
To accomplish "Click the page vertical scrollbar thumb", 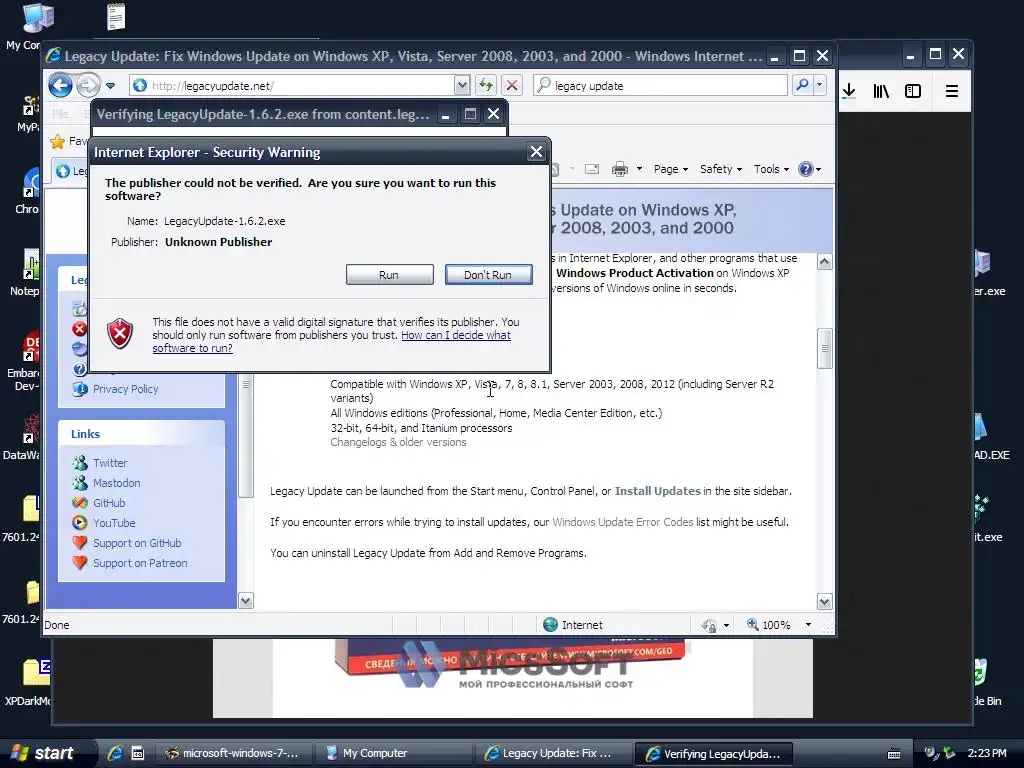I will [825, 348].
